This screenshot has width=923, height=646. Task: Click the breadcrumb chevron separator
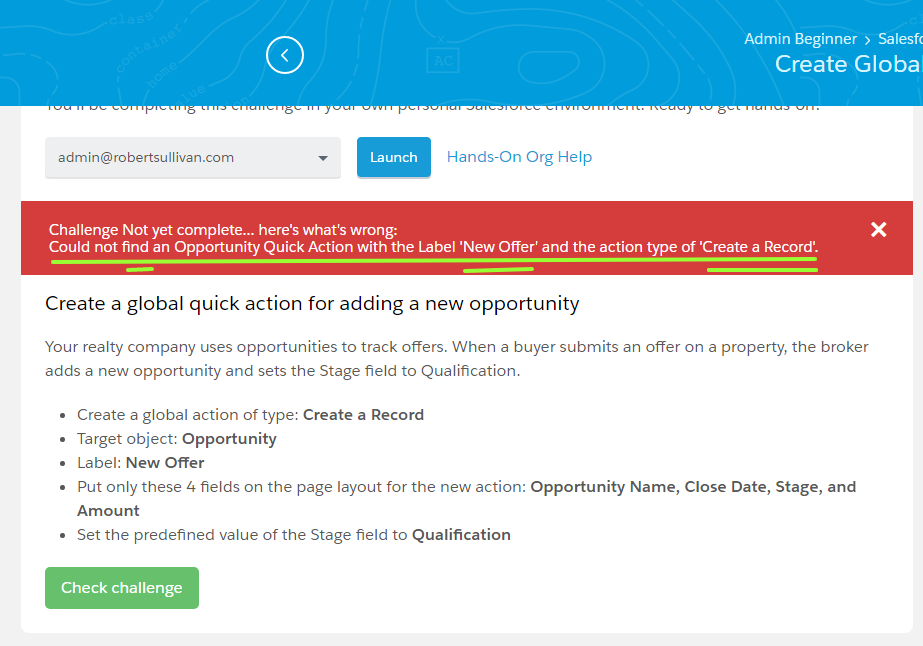(x=867, y=40)
